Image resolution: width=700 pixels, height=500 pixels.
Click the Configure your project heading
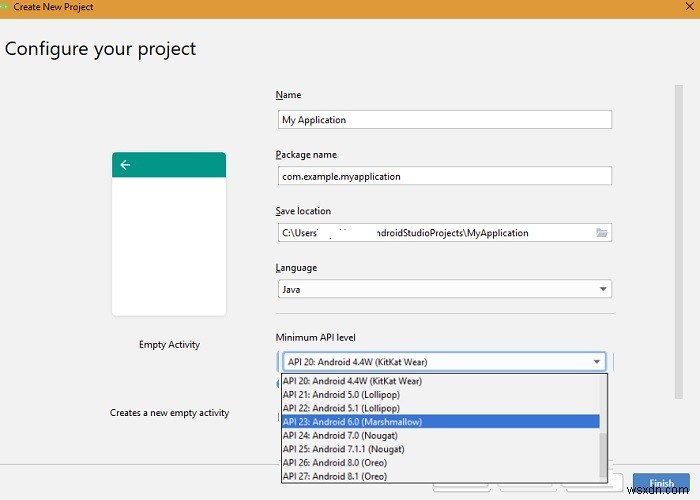point(100,49)
